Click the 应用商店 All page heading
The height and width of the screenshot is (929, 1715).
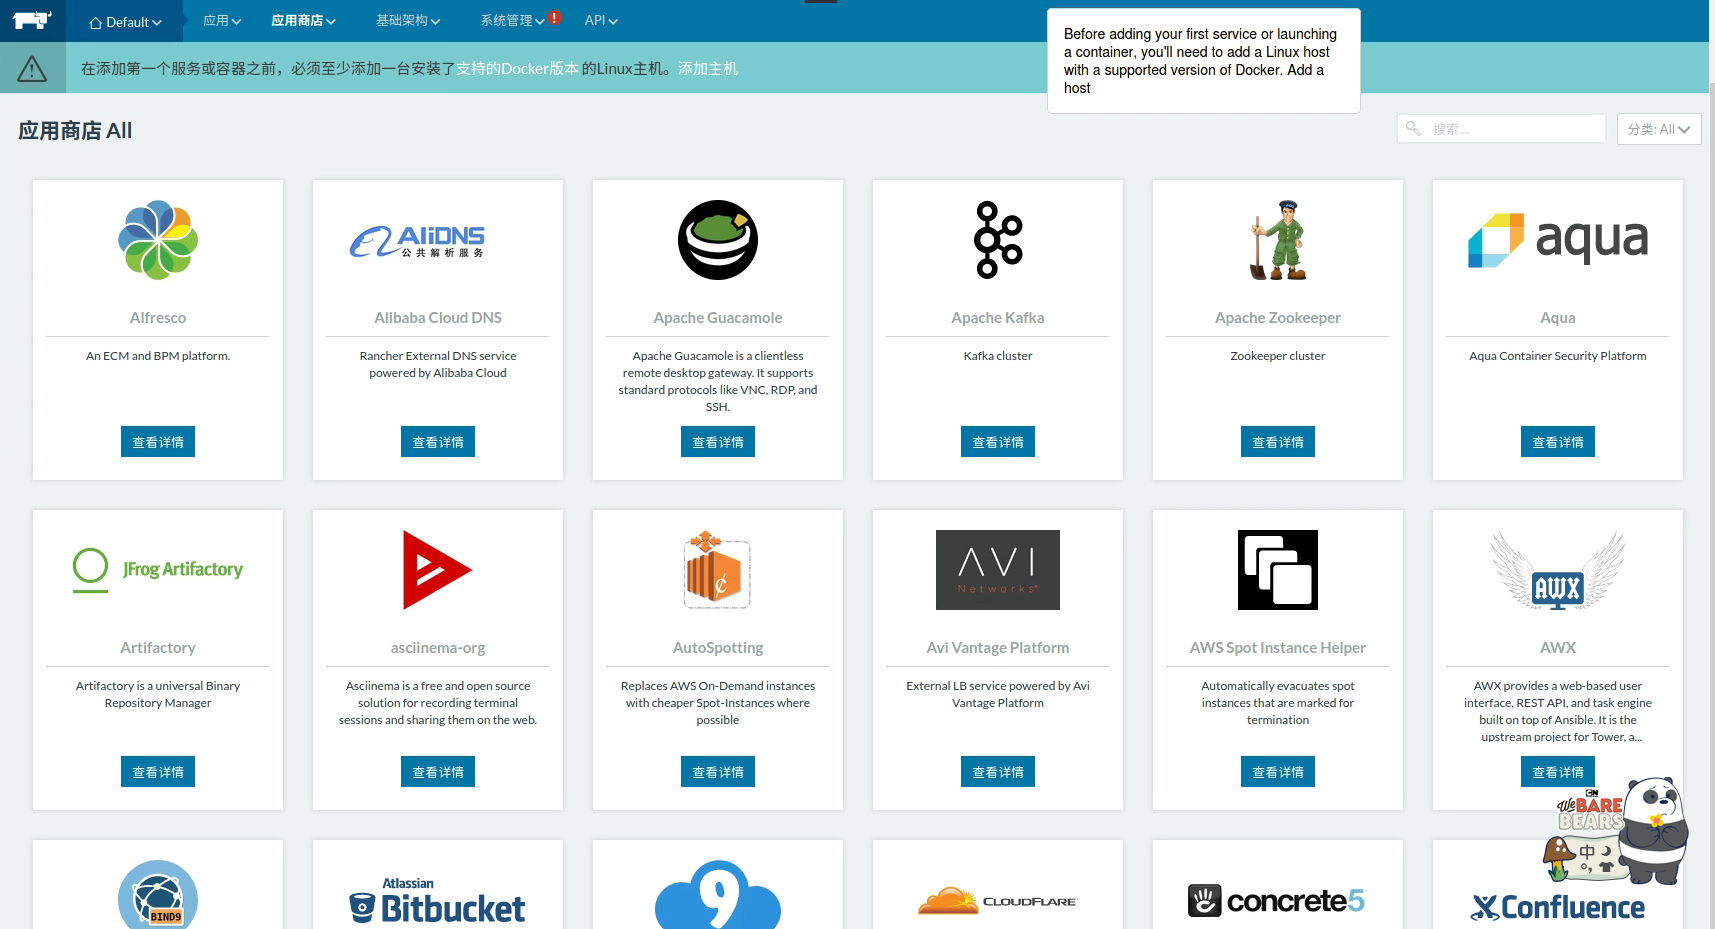click(x=75, y=131)
